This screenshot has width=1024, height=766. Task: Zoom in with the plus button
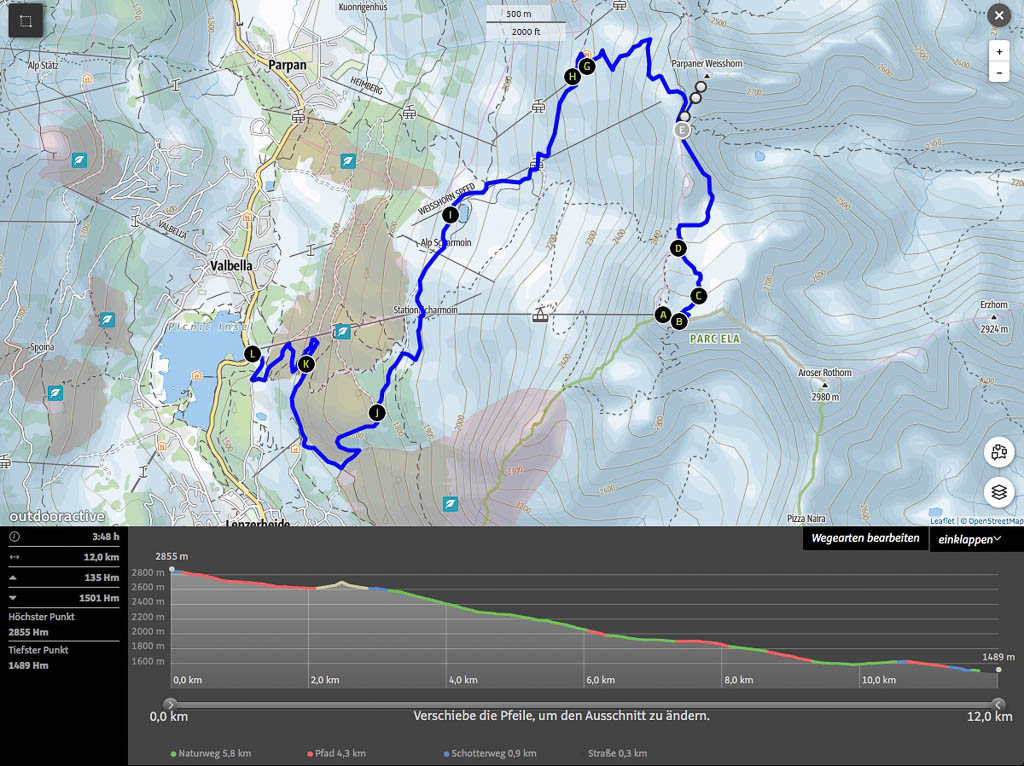(x=998, y=51)
